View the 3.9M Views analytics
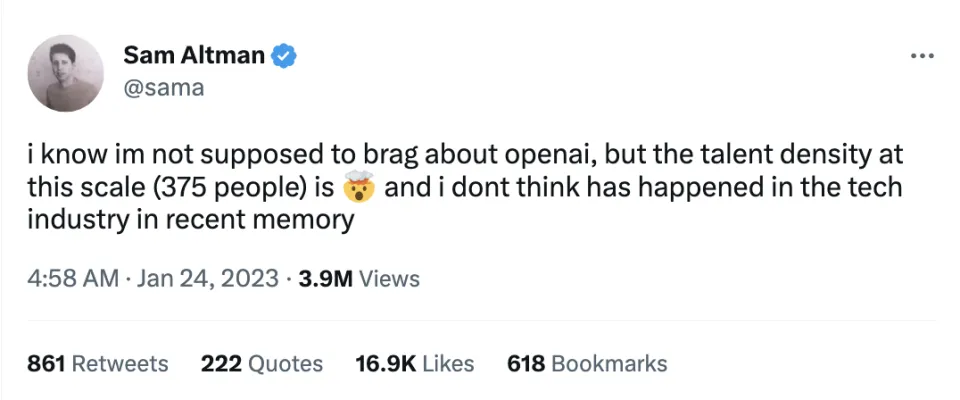Image resolution: width=960 pixels, height=400 pixels. (x=359, y=279)
